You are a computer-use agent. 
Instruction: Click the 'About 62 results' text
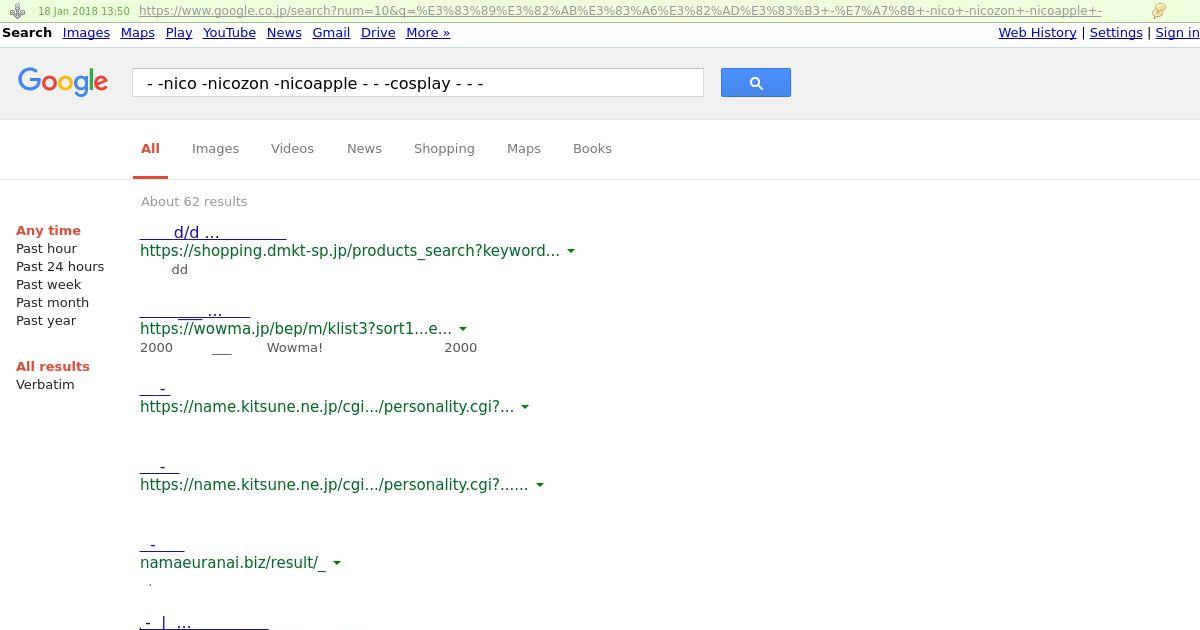(x=194, y=202)
